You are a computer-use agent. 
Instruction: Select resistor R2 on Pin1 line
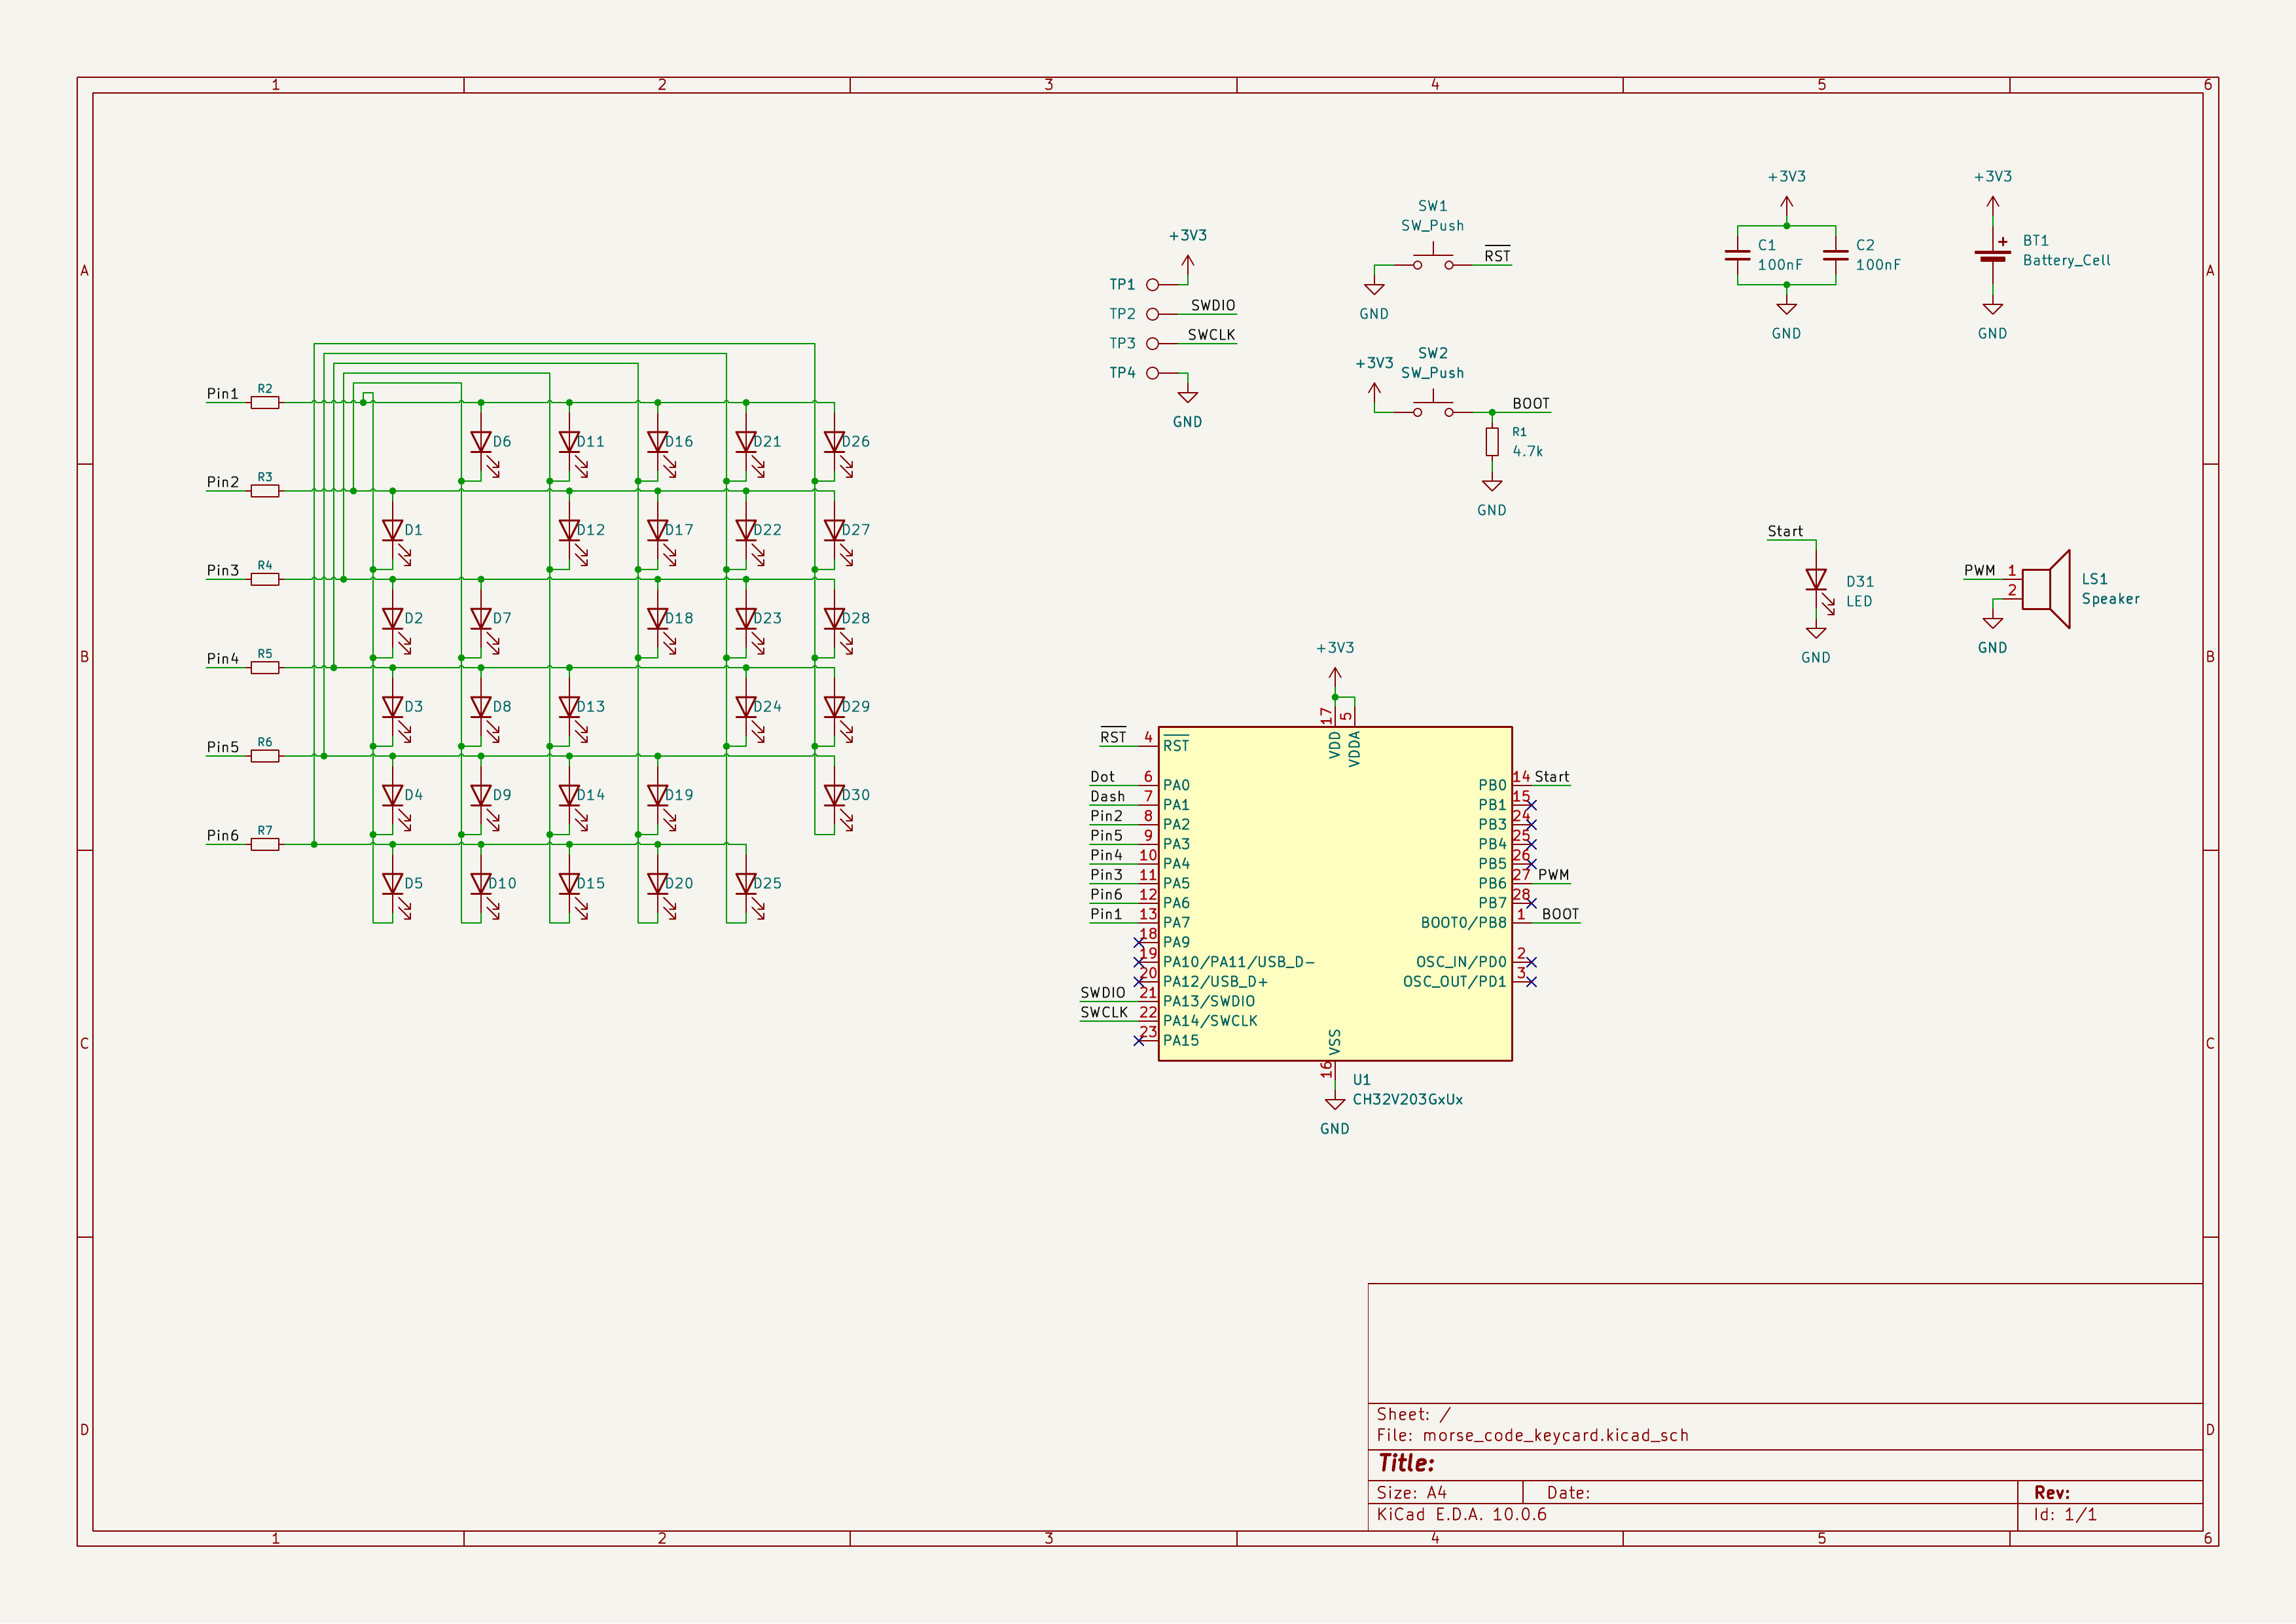(265, 403)
